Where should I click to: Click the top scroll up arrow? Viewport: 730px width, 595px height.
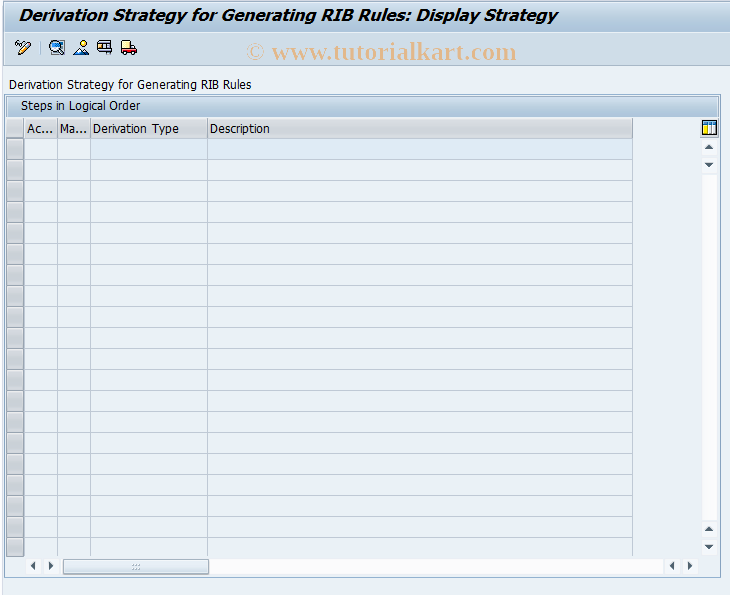point(709,147)
